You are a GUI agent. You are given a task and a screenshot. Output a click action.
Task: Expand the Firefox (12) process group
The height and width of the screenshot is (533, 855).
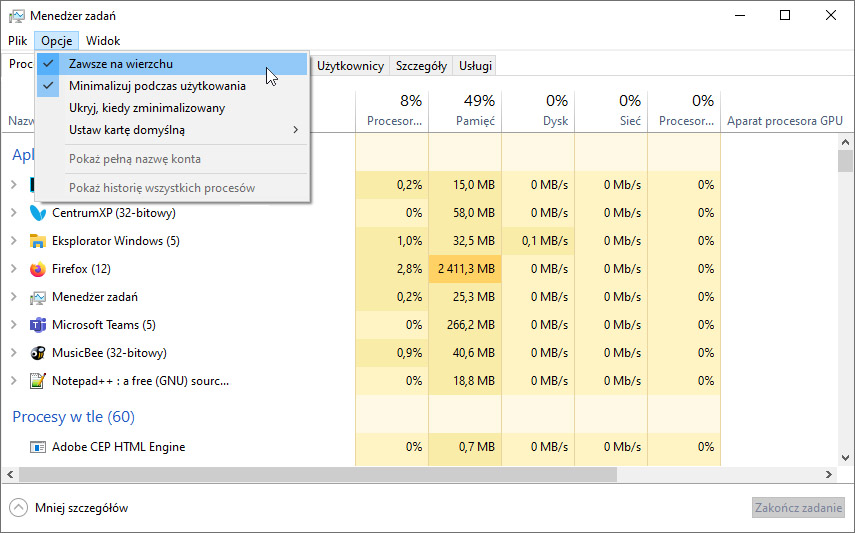(x=14, y=268)
